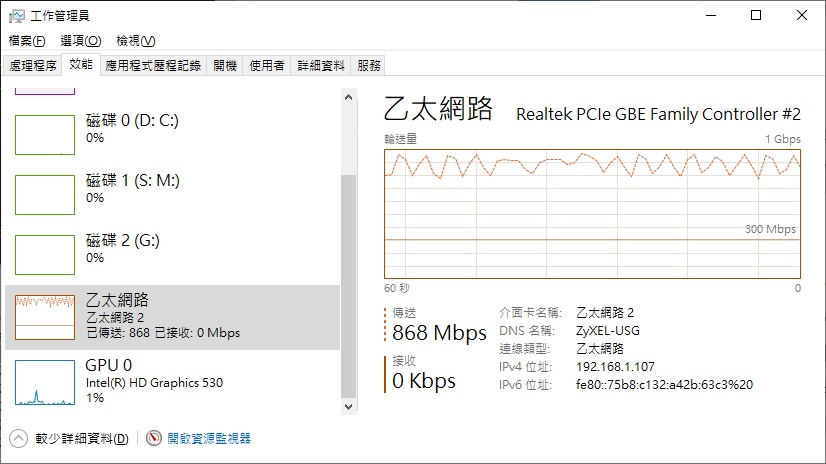
Task: Click the Ethernet throughput graph area
Action: click(x=592, y=214)
